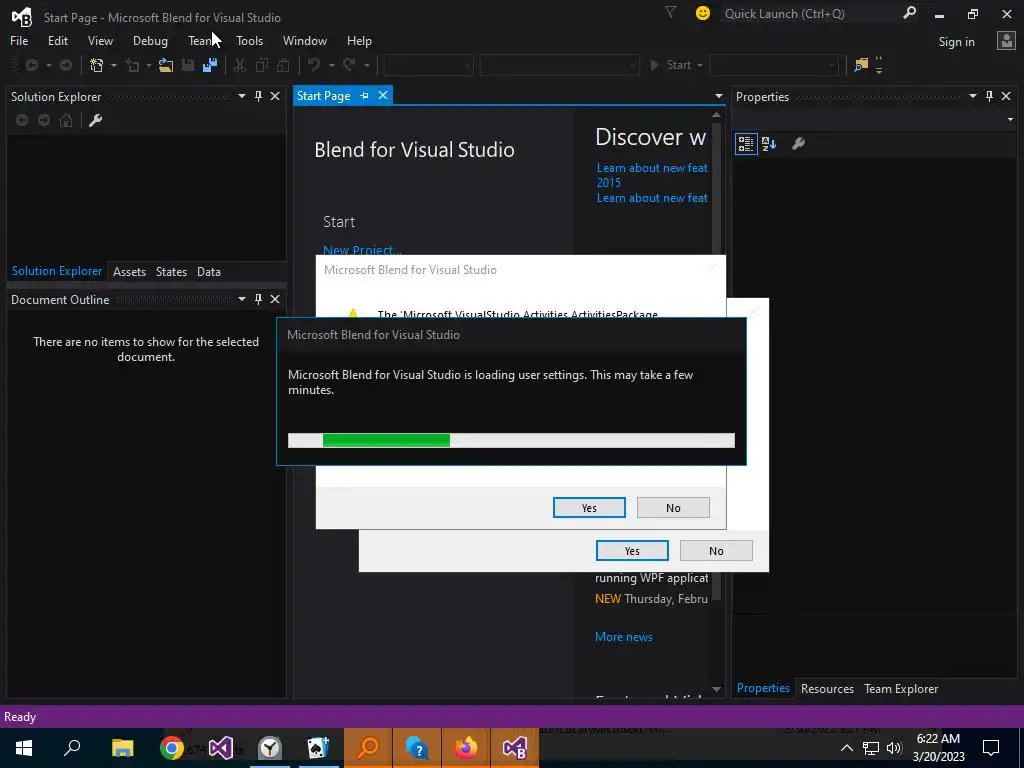Open the View menu
Screen dimensions: 1024x768
click(100, 41)
